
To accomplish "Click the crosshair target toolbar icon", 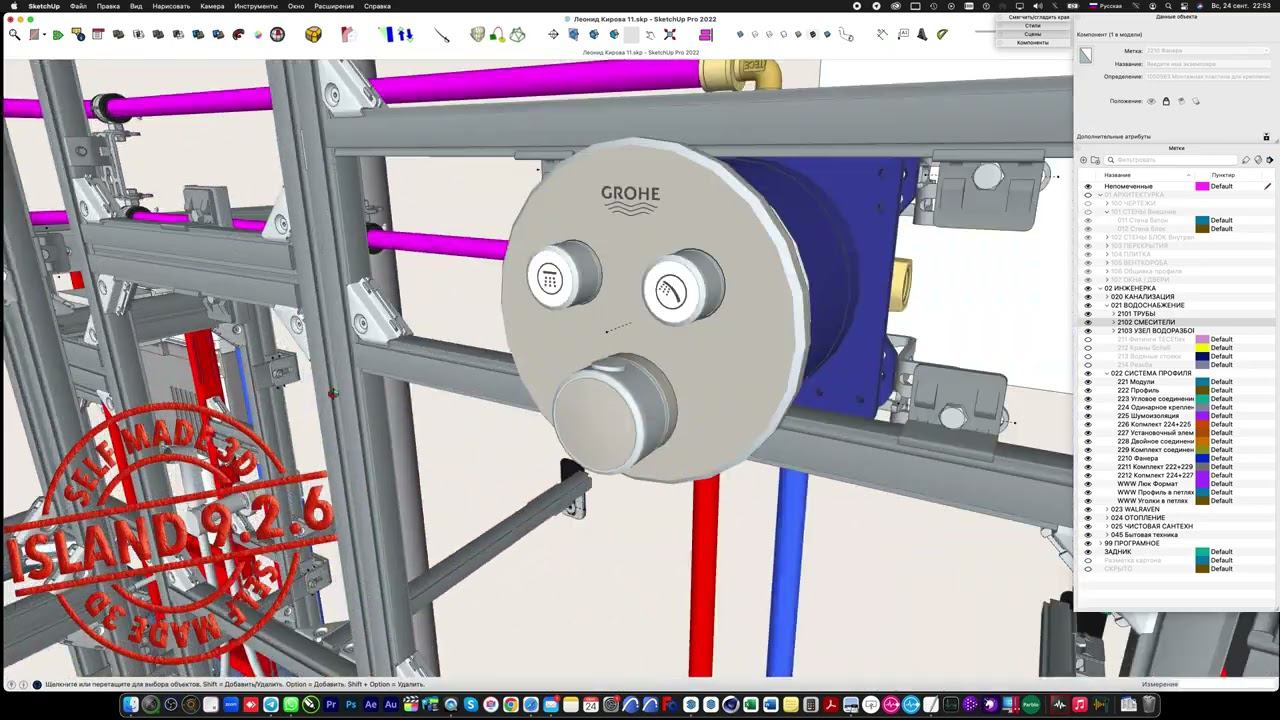I will (x=553, y=35).
